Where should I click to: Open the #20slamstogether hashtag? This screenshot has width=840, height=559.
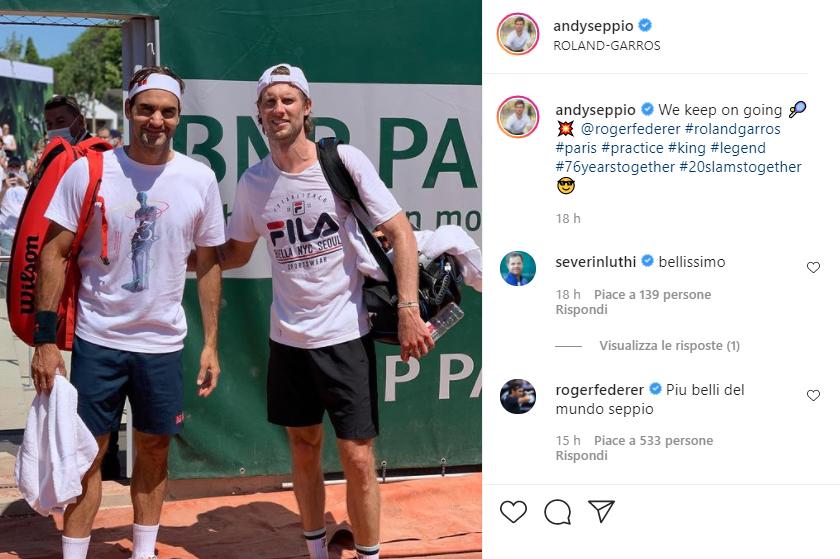pos(740,167)
